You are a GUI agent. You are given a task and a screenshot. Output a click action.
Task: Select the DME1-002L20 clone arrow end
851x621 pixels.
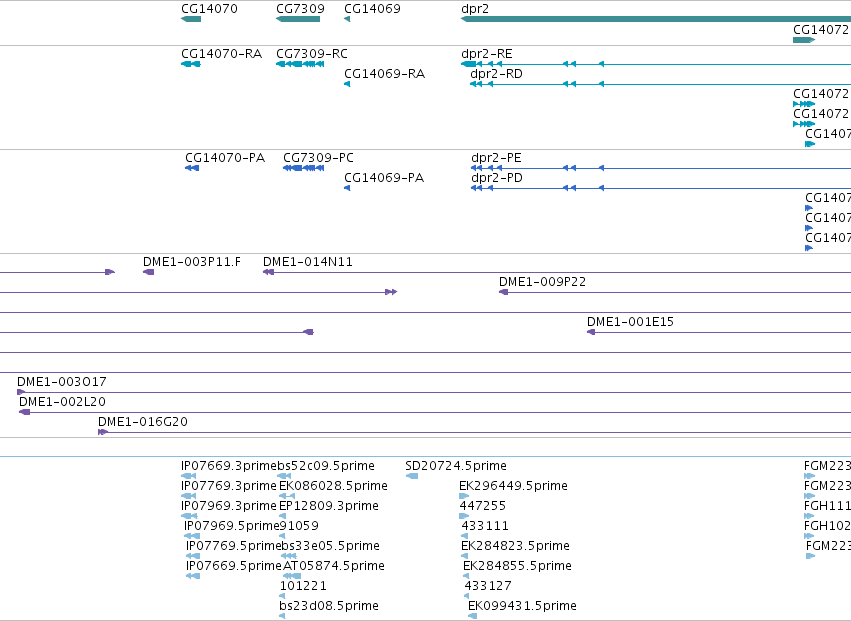coord(24,412)
